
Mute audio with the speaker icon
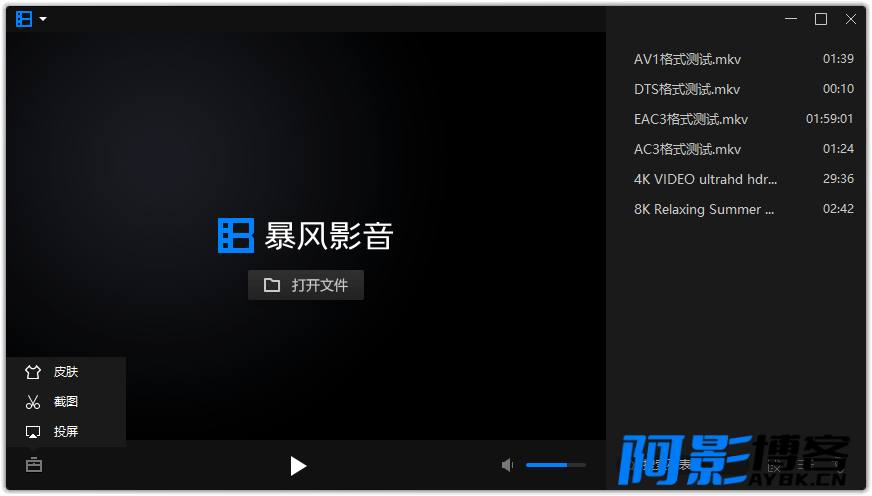click(507, 465)
